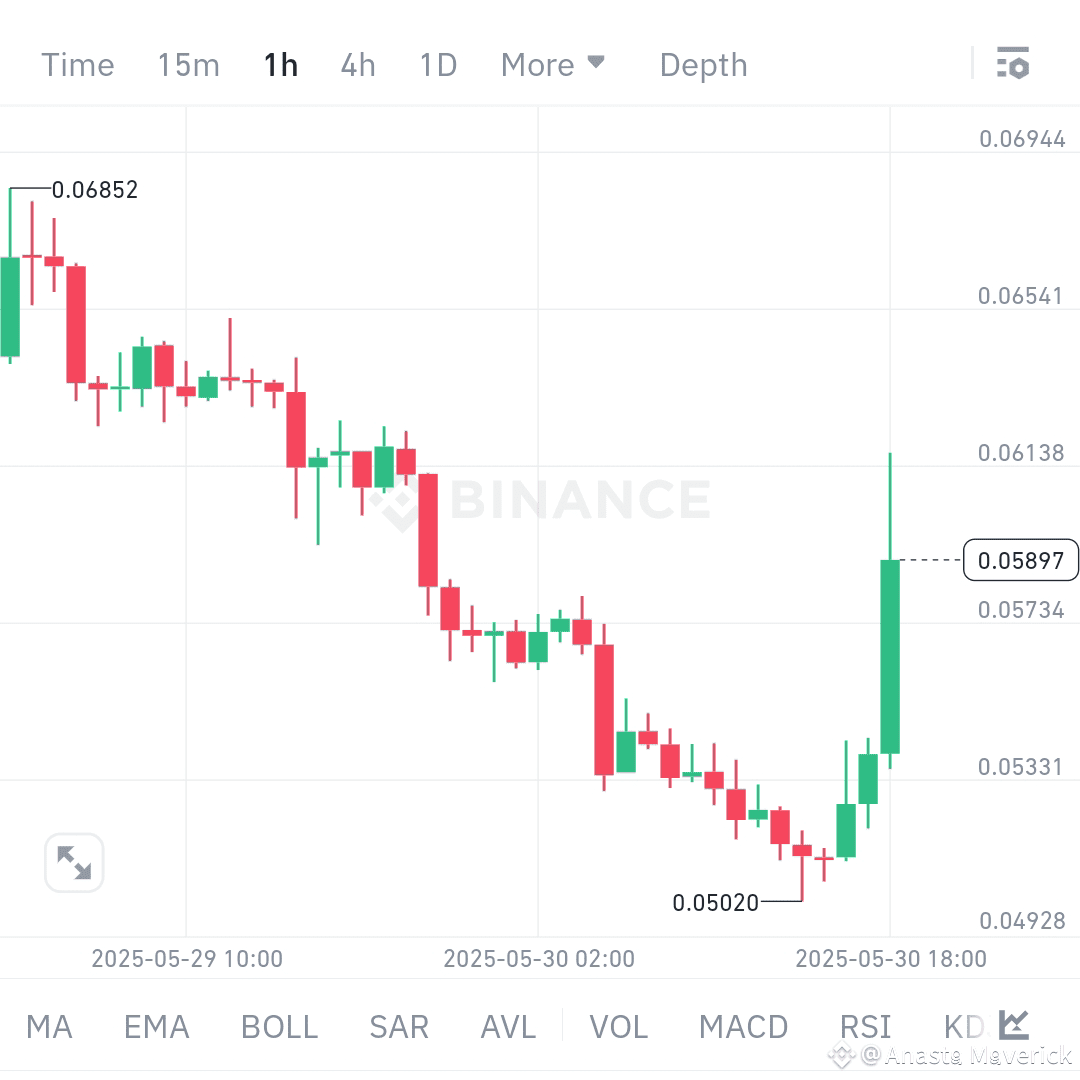The width and height of the screenshot is (1080, 1080).
Task: Apply the BOLL indicator
Action: 278,1026
